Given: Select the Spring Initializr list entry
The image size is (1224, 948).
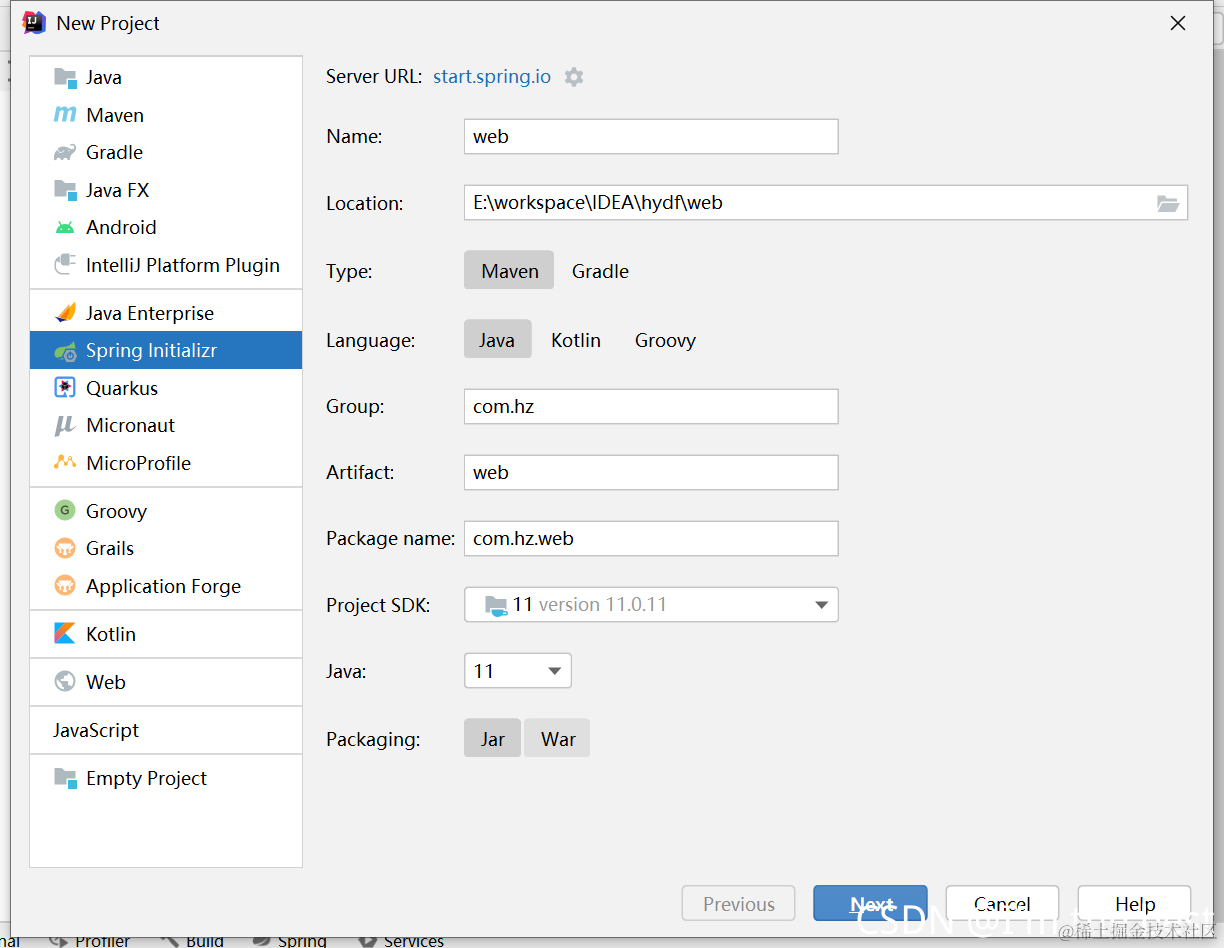Looking at the screenshot, I should pyautogui.click(x=166, y=351).
